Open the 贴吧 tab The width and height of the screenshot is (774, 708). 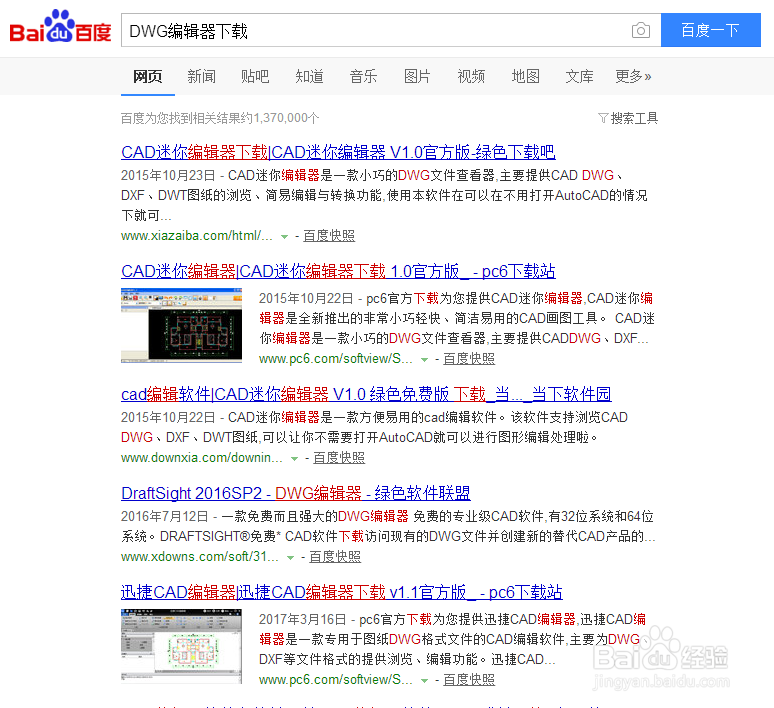pyautogui.click(x=255, y=77)
